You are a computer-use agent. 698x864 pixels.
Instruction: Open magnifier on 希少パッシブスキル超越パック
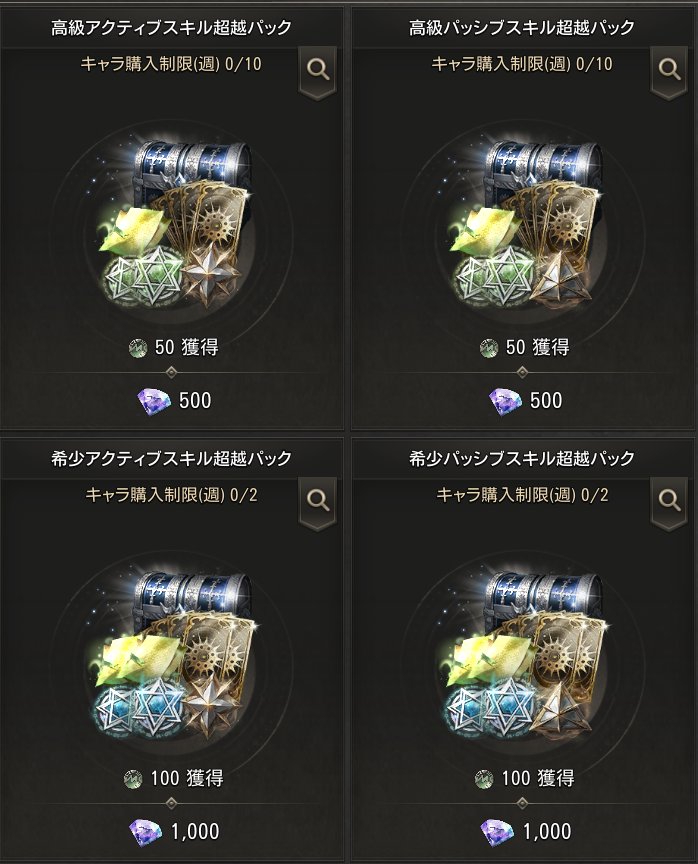click(x=669, y=502)
